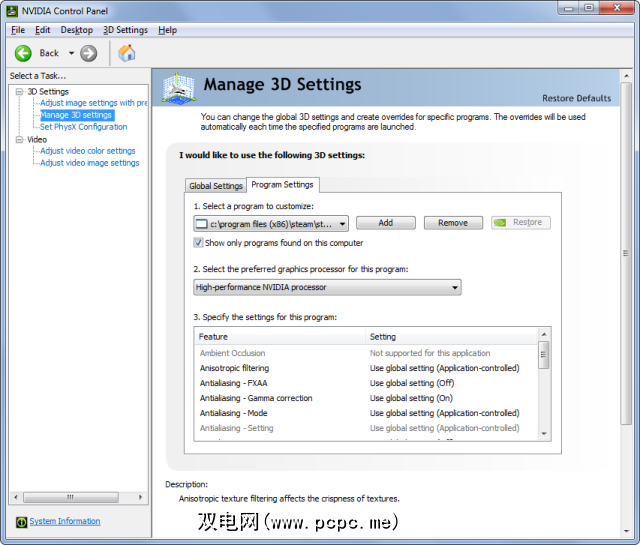This screenshot has width=640, height=545.
Task: Open the File menu
Action: (x=18, y=30)
